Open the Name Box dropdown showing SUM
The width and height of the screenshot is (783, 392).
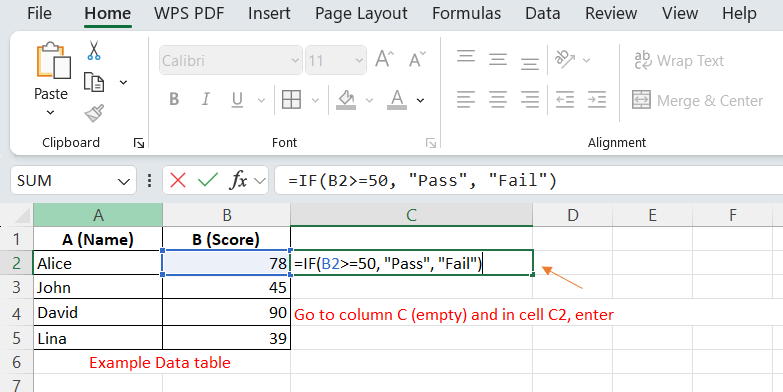123,181
